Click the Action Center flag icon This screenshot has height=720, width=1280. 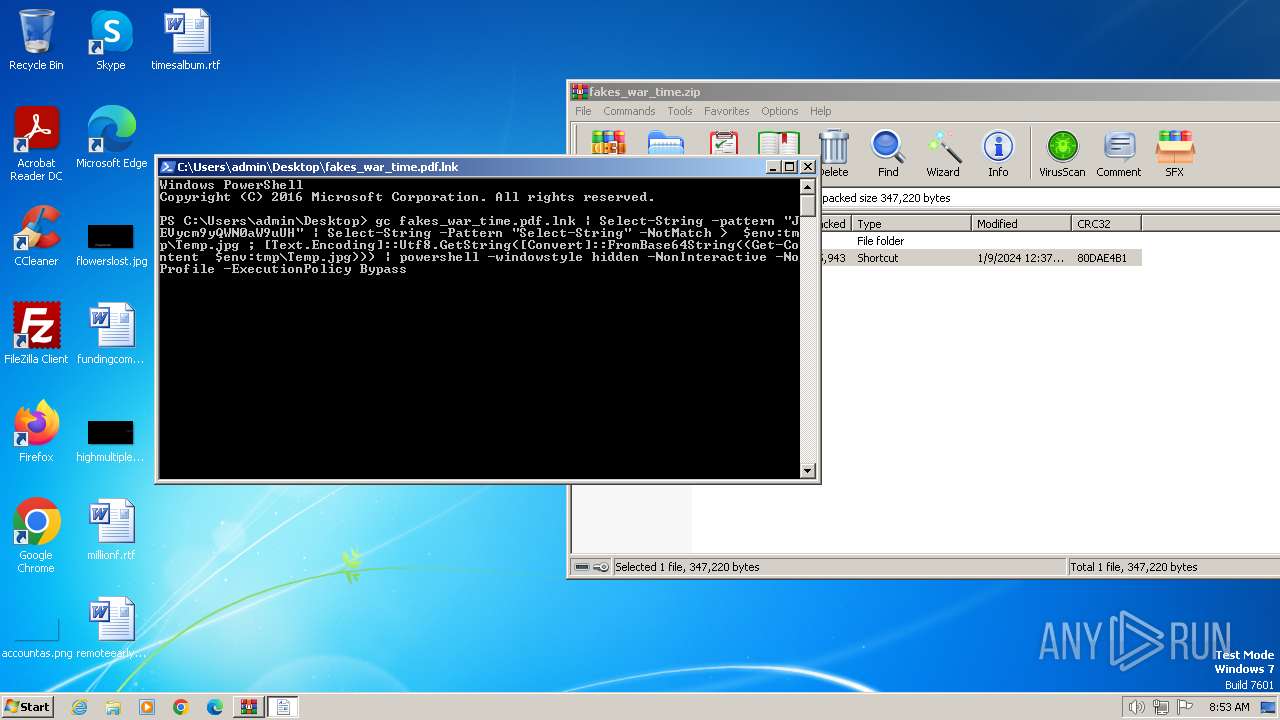[x=1186, y=707]
